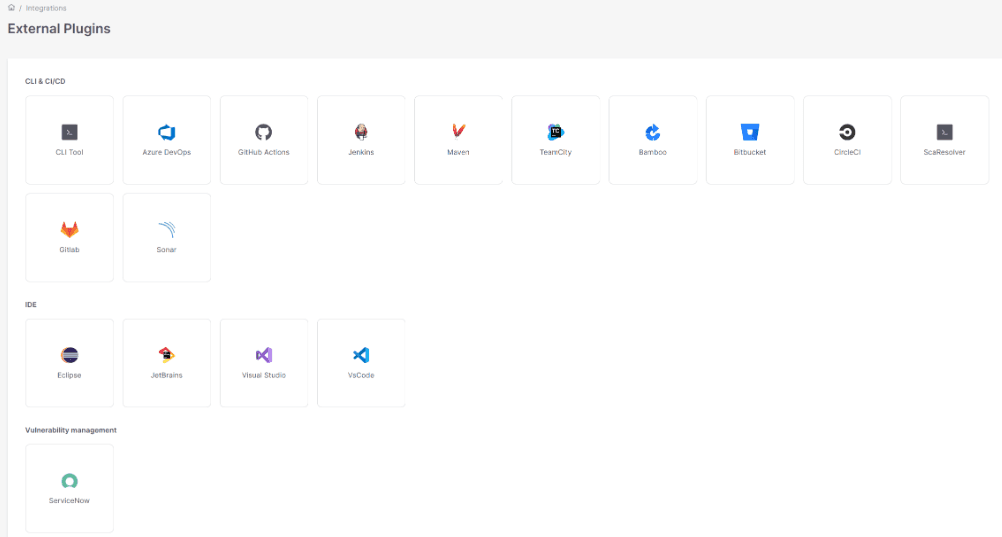The height and width of the screenshot is (537, 1002).
Task: Open the Visual Studio plugin card
Action: [x=264, y=363]
